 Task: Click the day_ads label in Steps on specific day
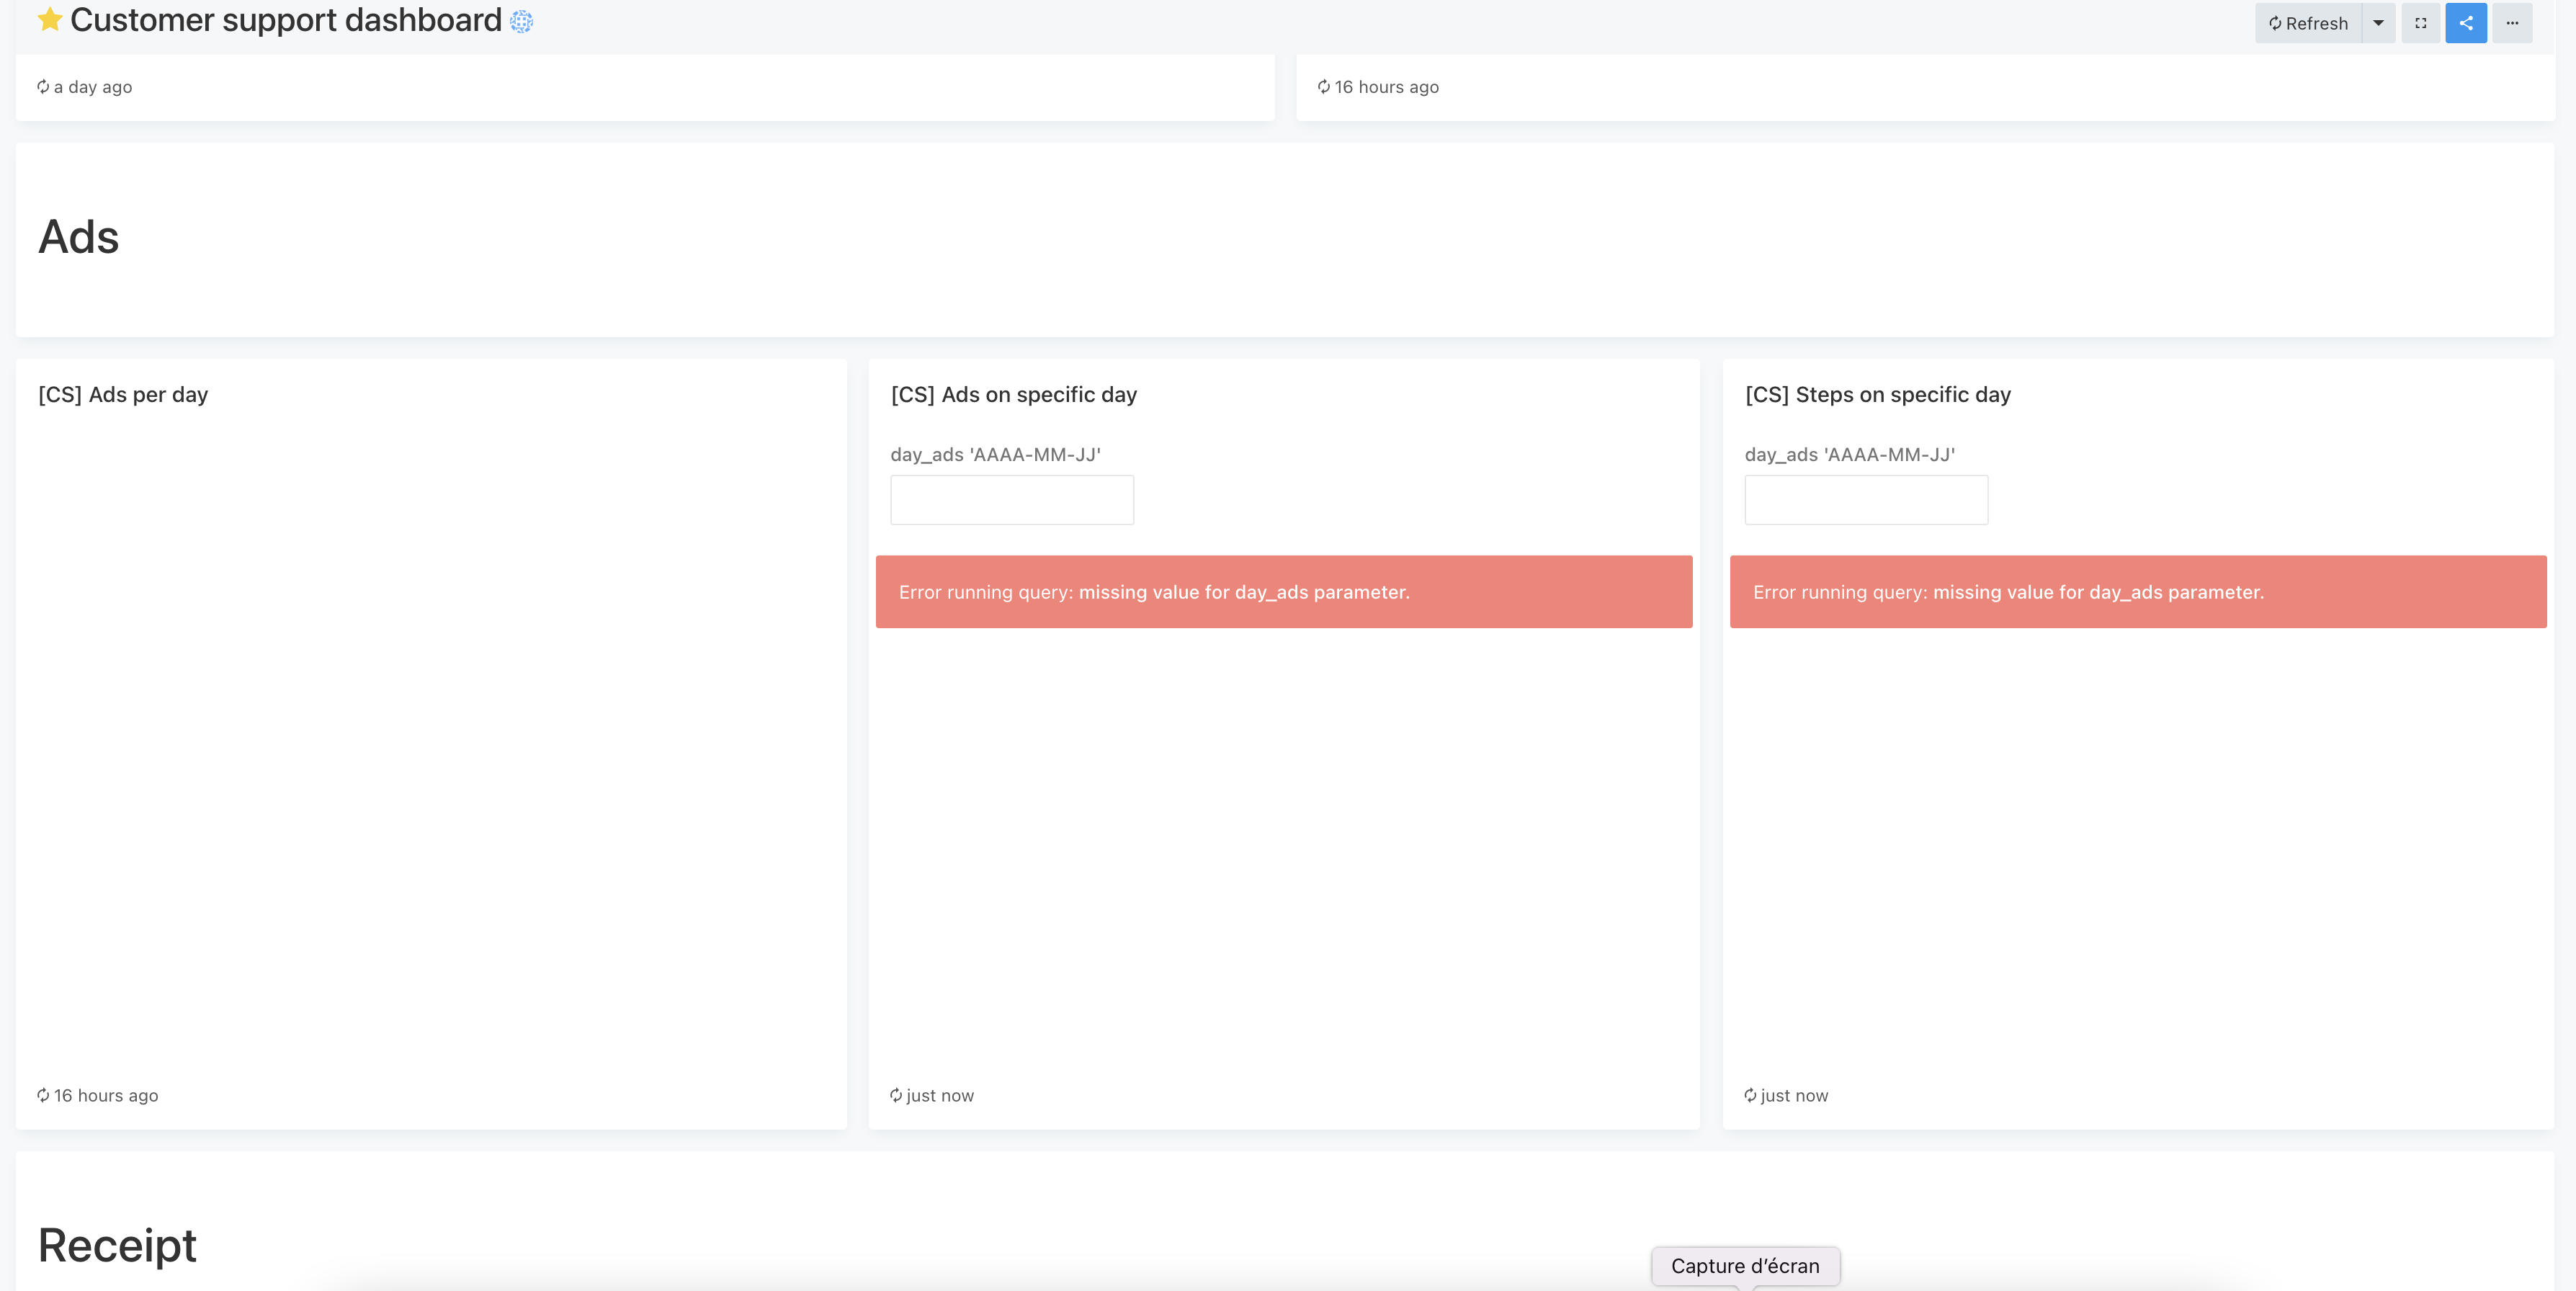1850,455
